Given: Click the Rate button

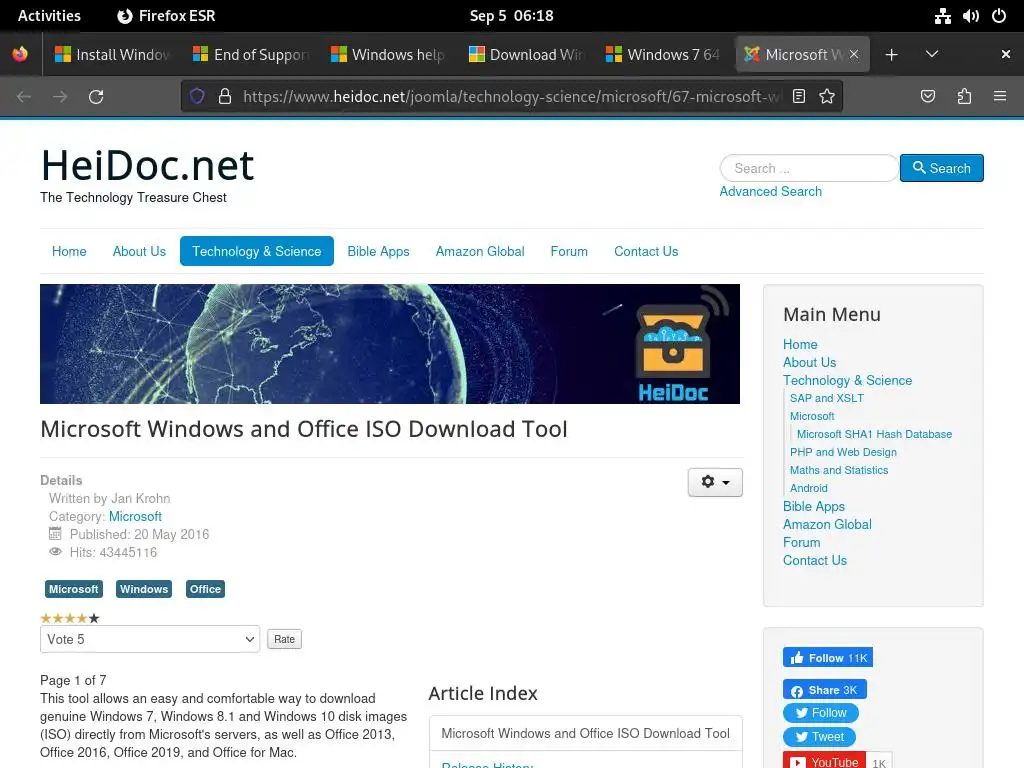Looking at the screenshot, I should click(284, 639).
